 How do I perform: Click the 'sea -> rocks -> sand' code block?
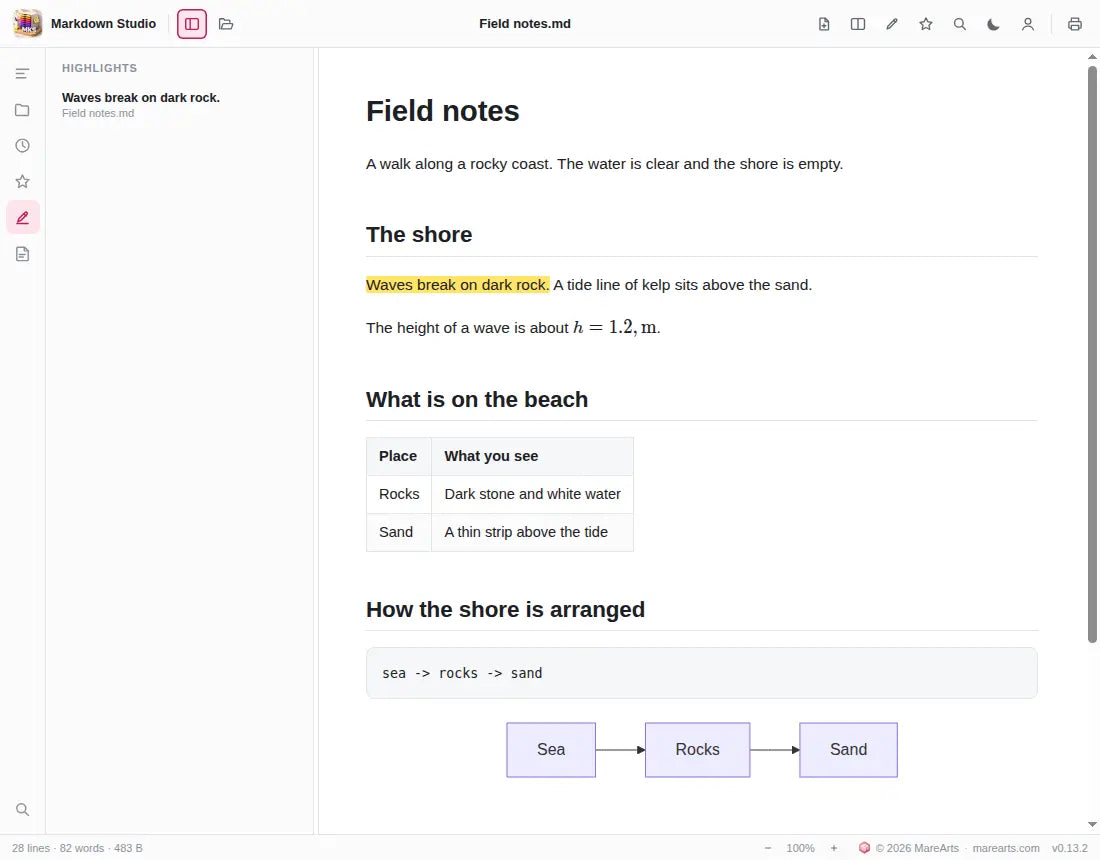[x=702, y=673]
